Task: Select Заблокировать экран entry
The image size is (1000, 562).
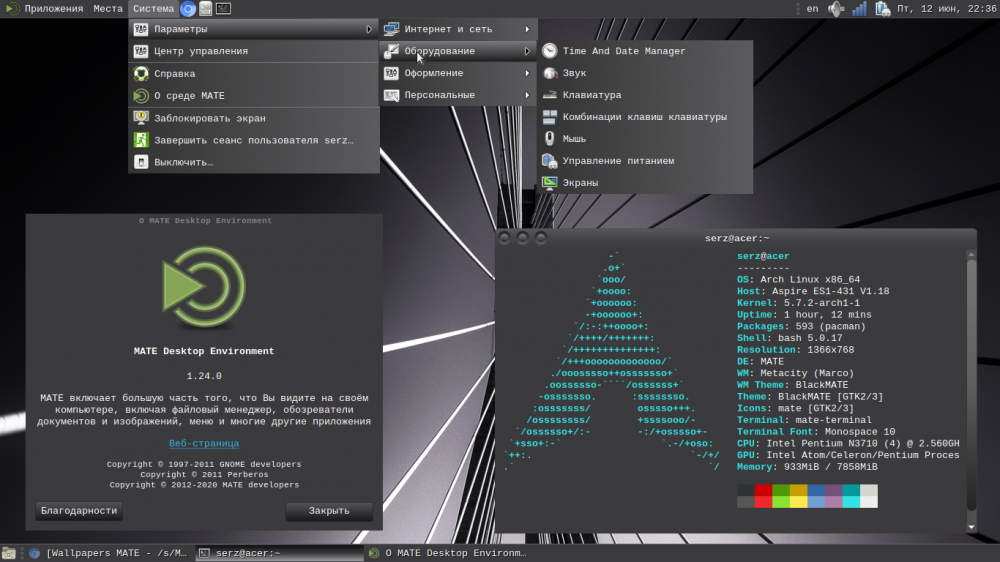Action: tap(254, 118)
